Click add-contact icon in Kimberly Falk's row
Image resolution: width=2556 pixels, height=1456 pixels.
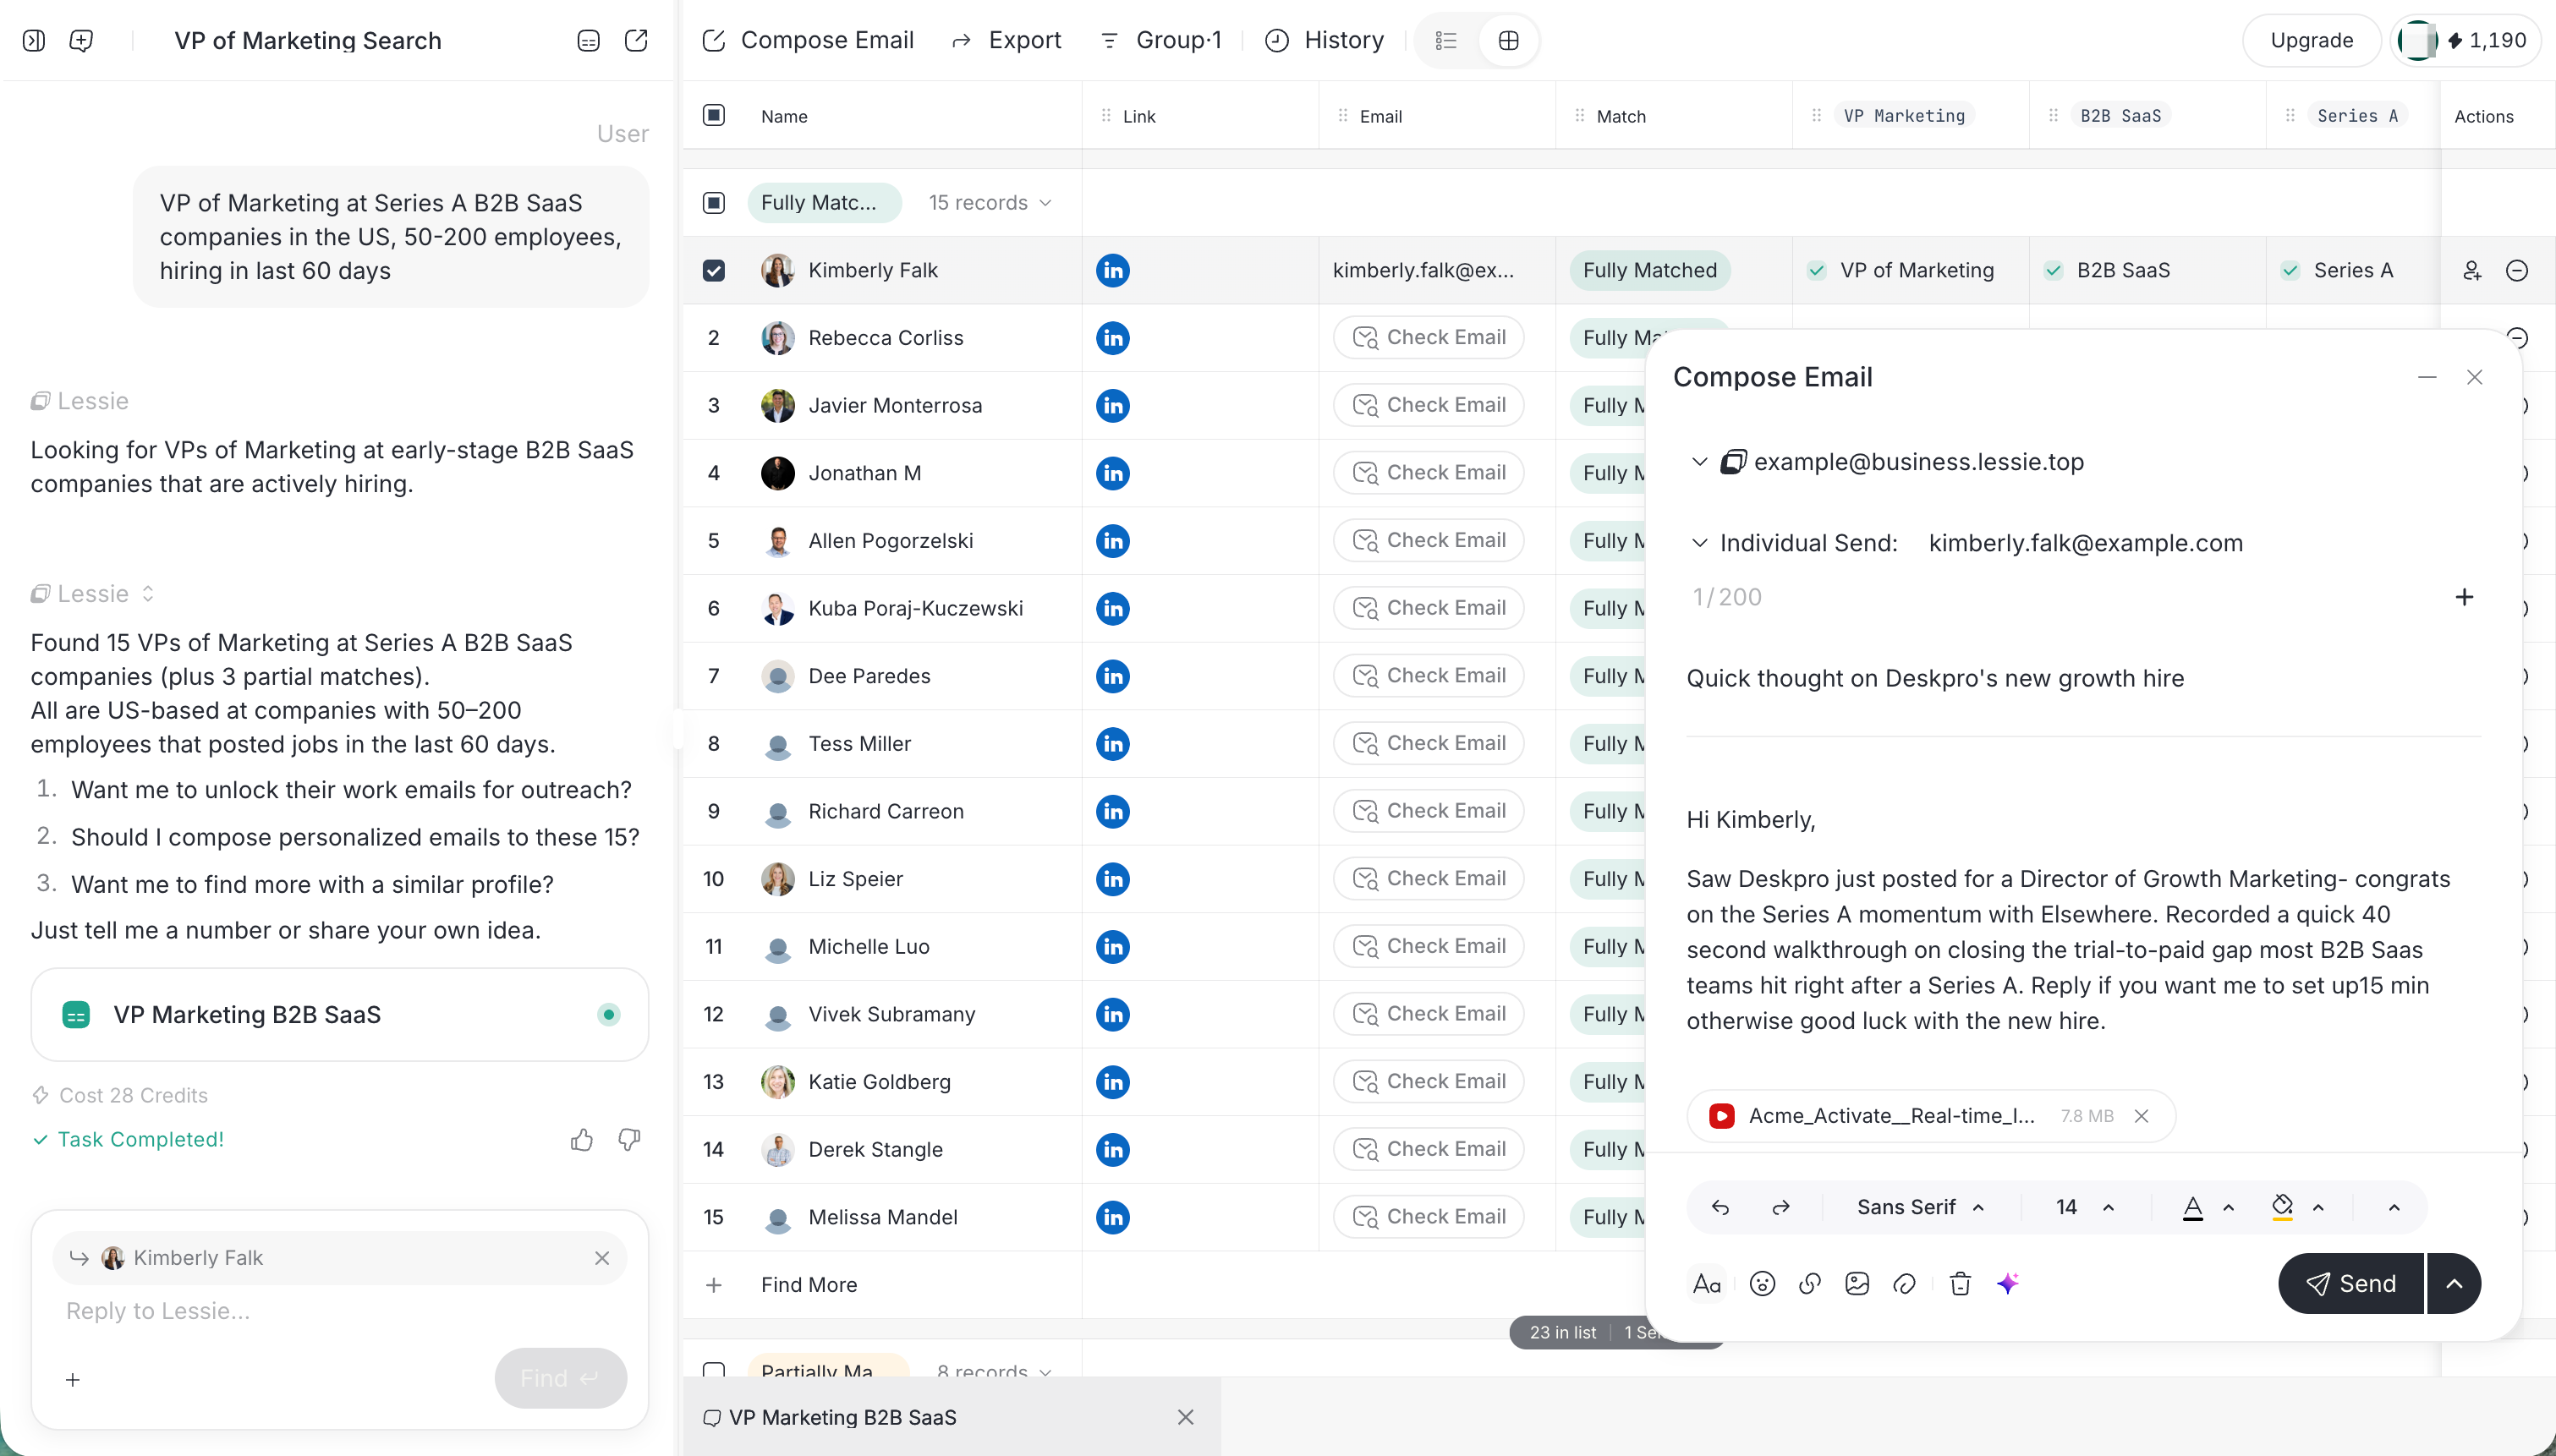pyautogui.click(x=2472, y=270)
